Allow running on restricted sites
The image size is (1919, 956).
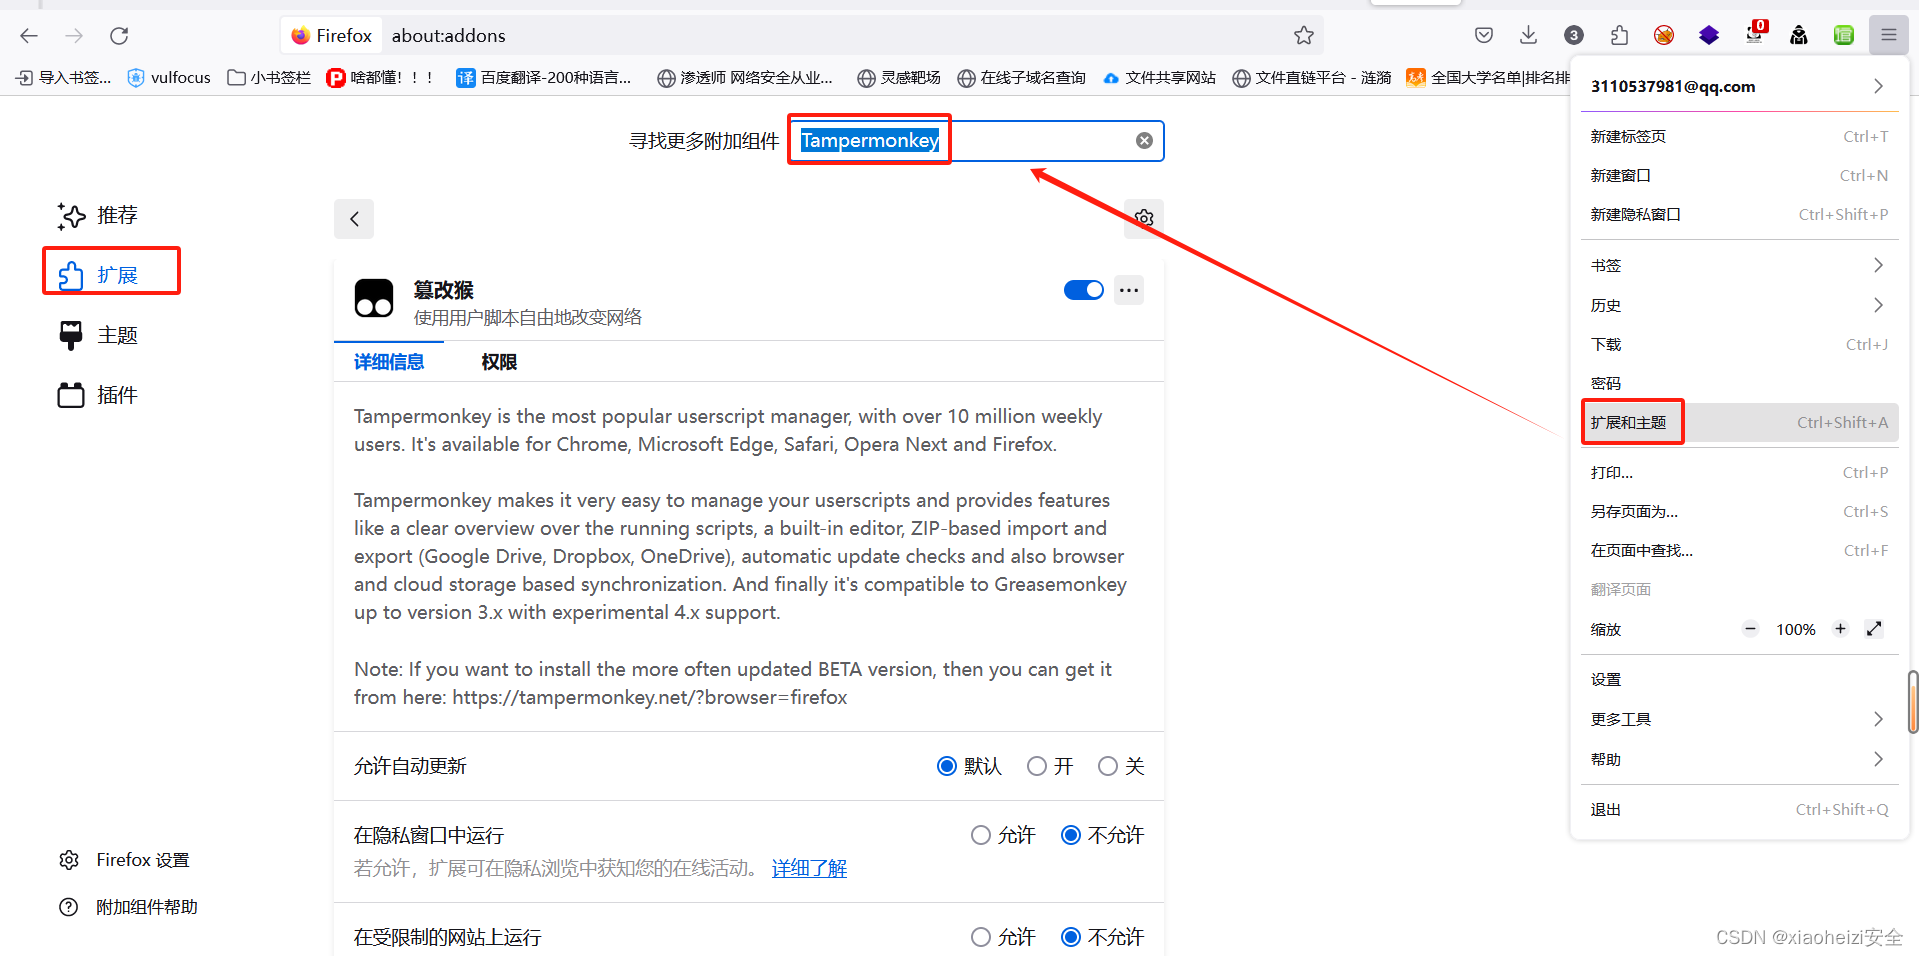(981, 937)
